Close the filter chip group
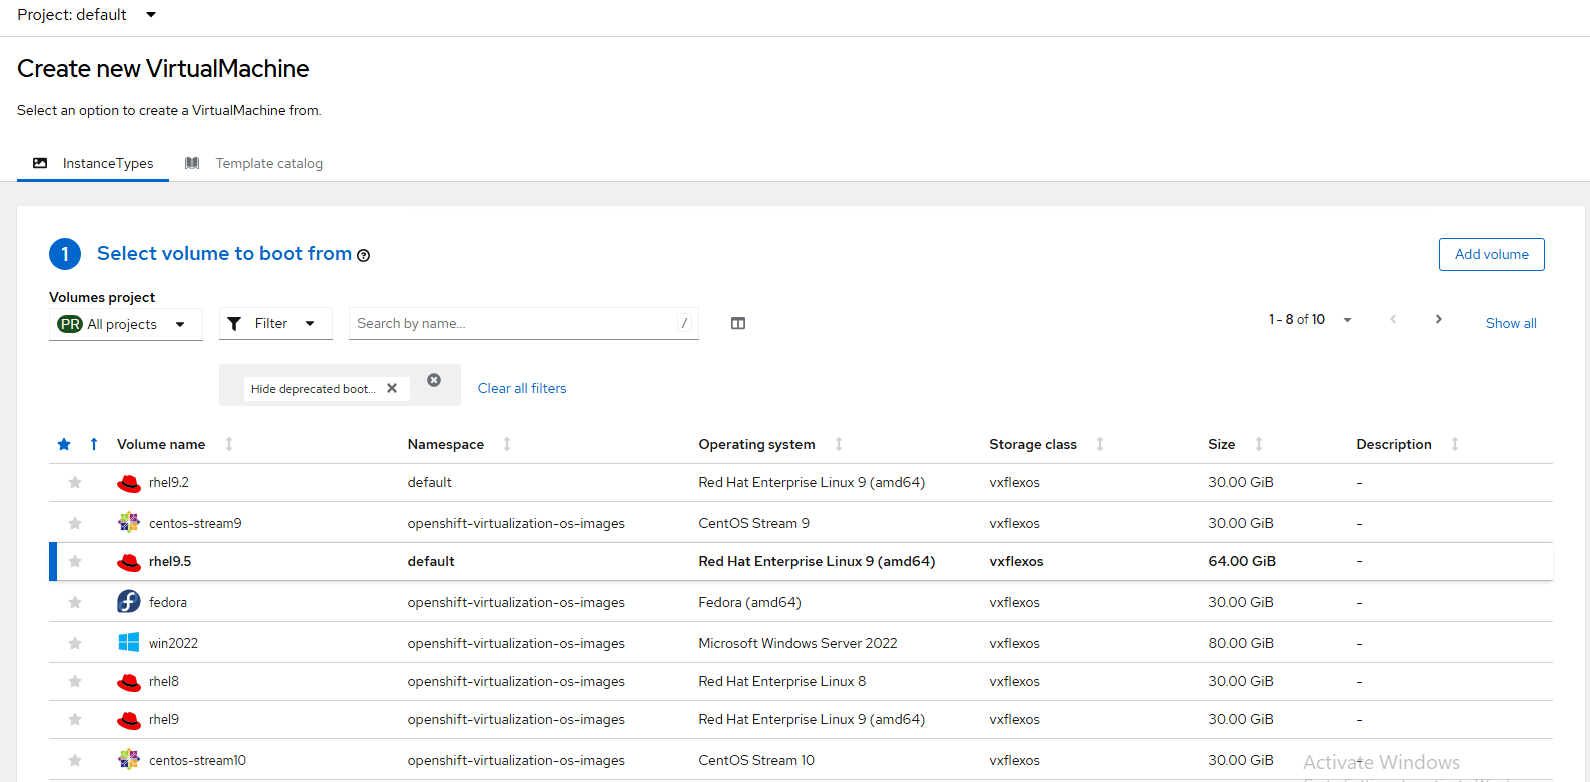 tap(434, 380)
